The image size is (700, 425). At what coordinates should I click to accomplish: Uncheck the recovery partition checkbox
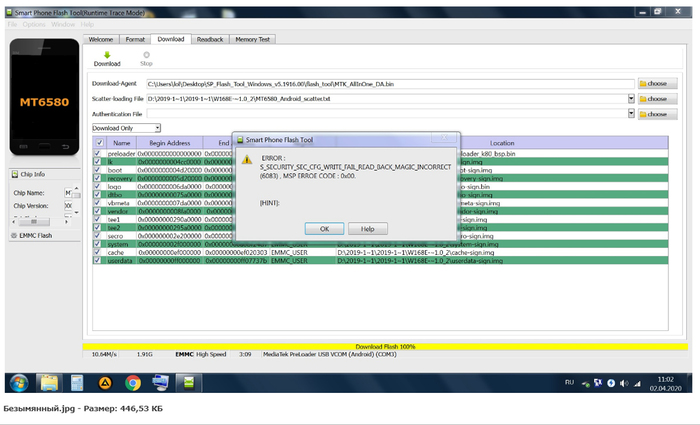tap(97, 178)
